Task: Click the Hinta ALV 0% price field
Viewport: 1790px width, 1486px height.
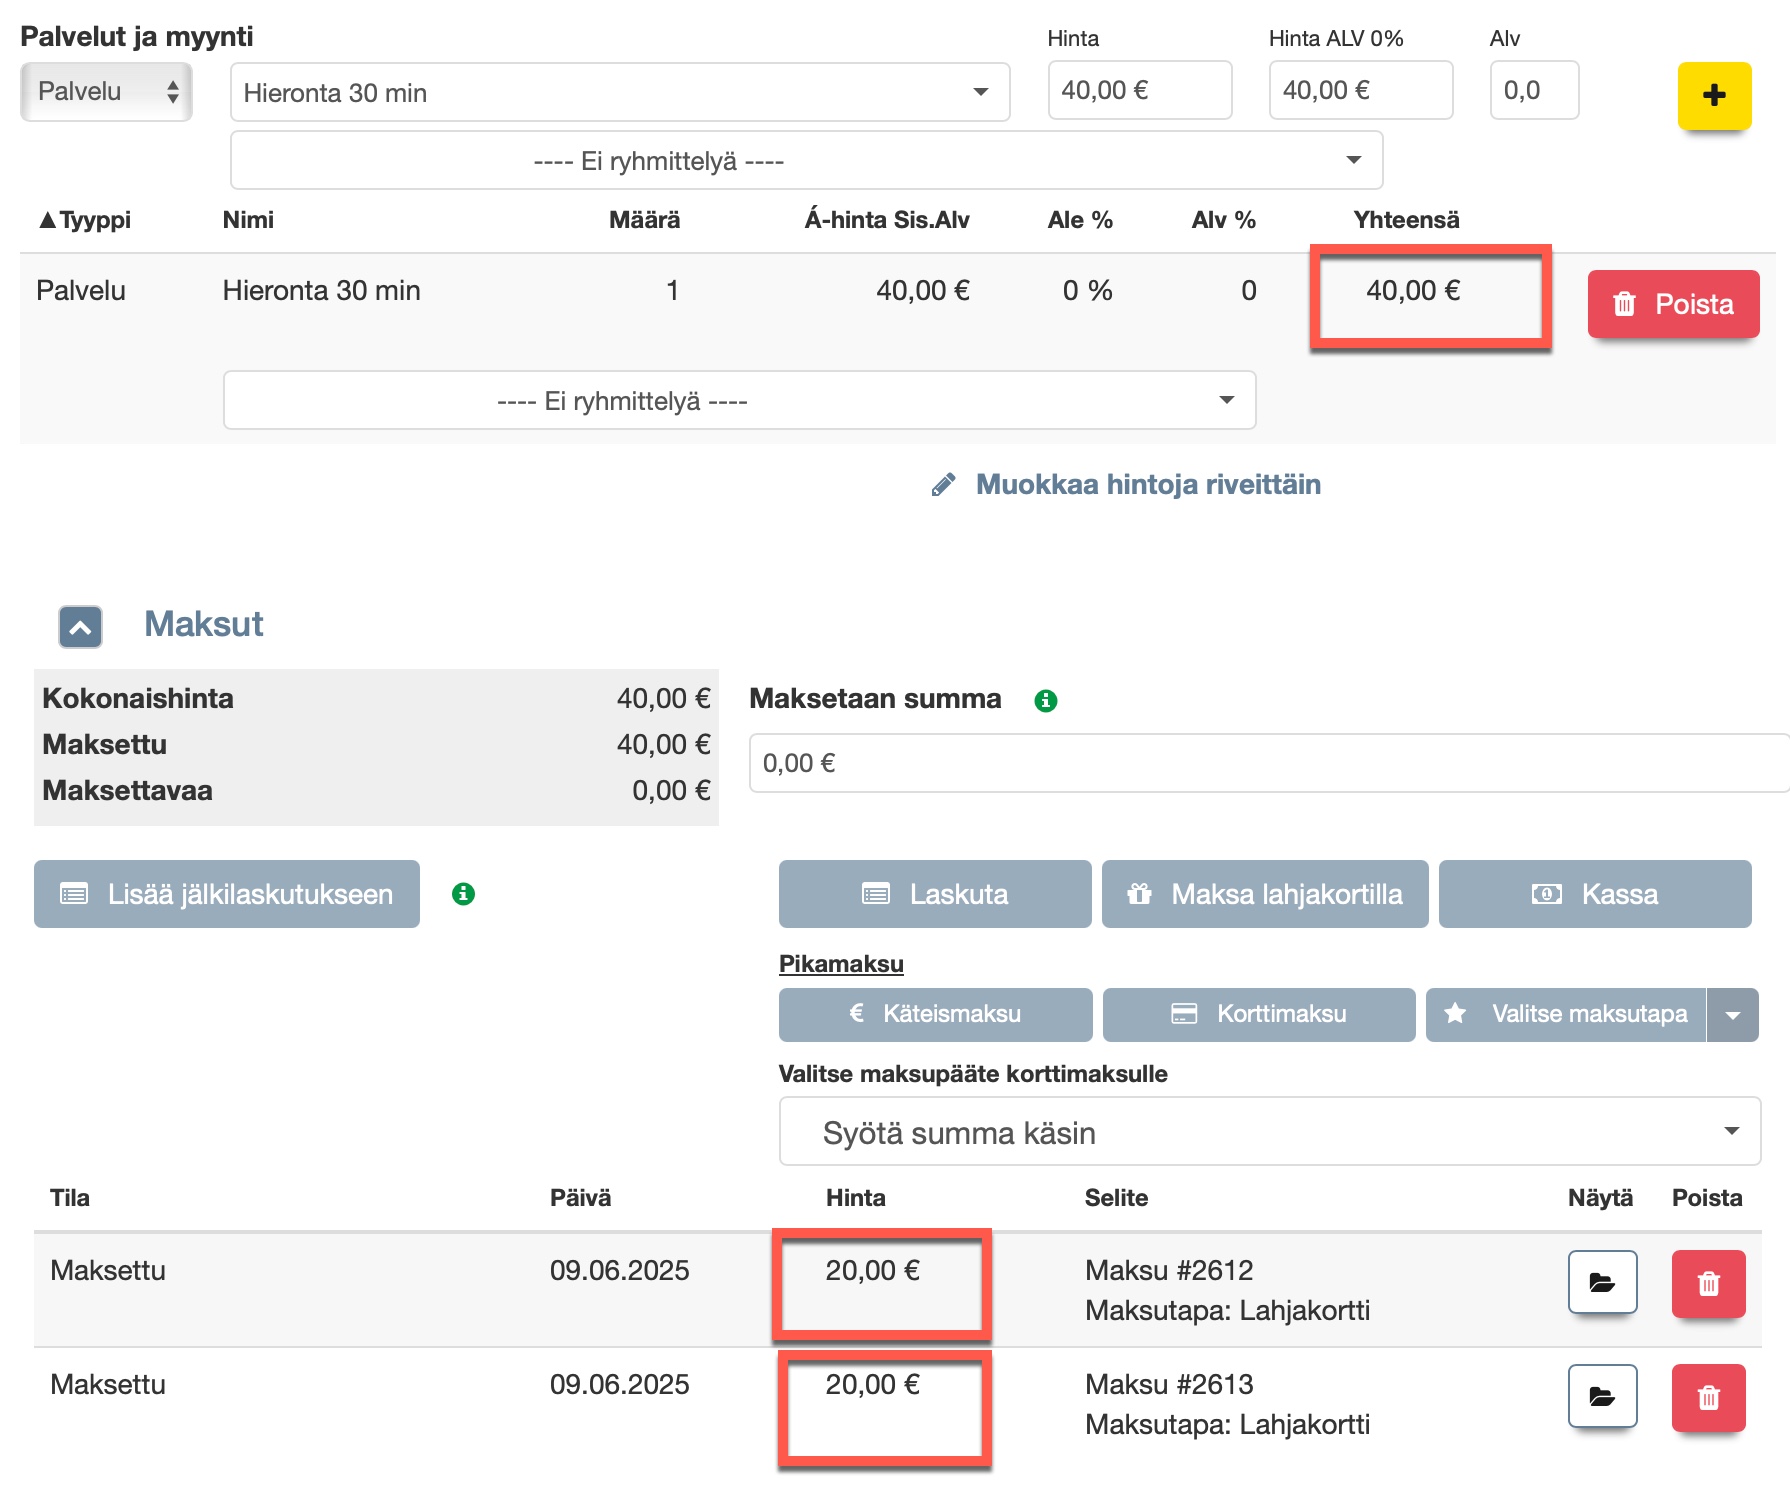Action: point(1360,91)
